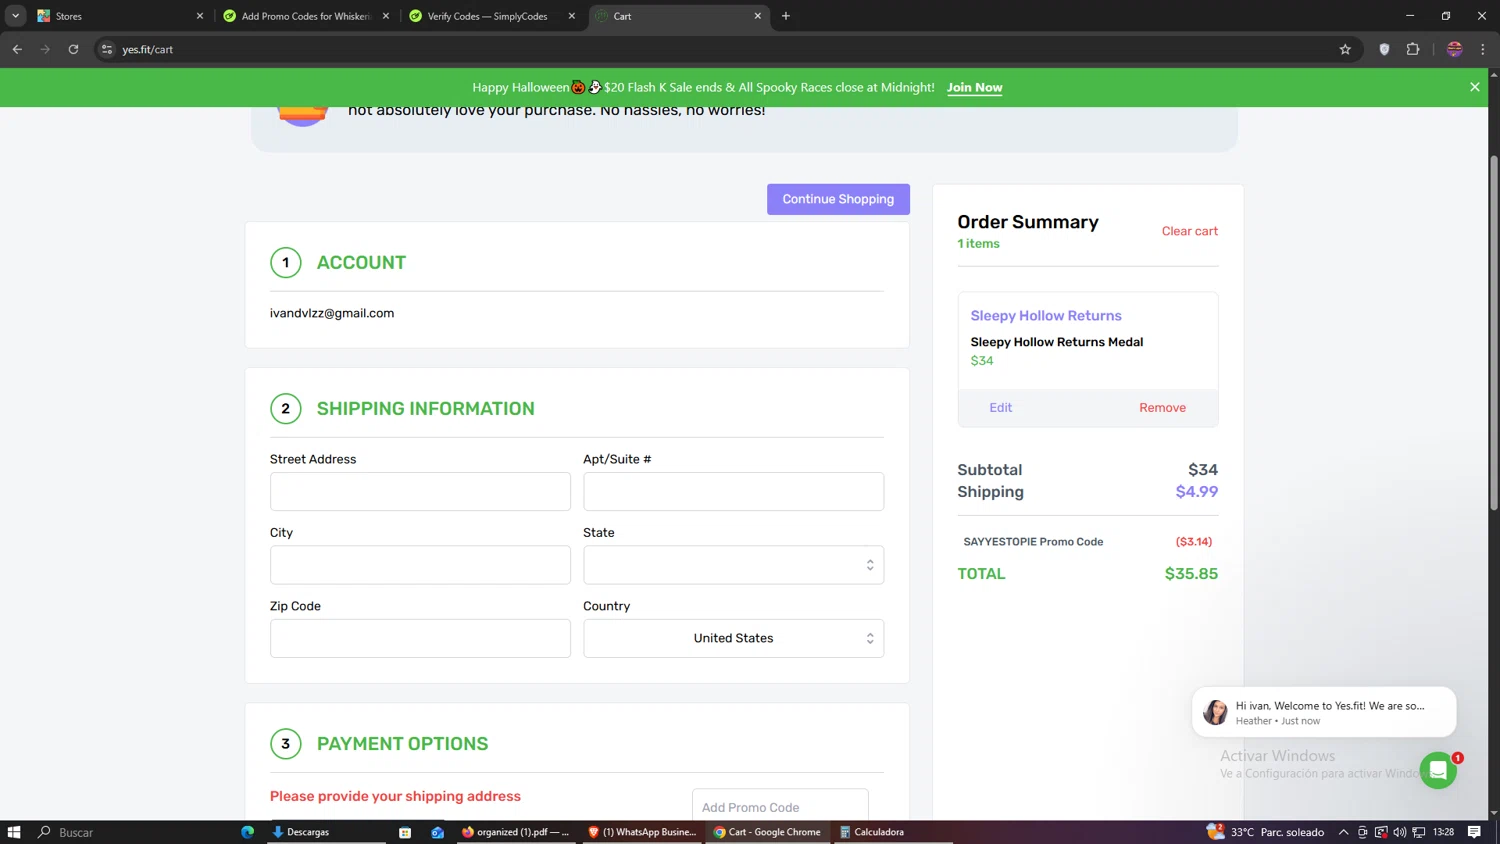Click the ivandvlzz@gmail.com account email

332,313
